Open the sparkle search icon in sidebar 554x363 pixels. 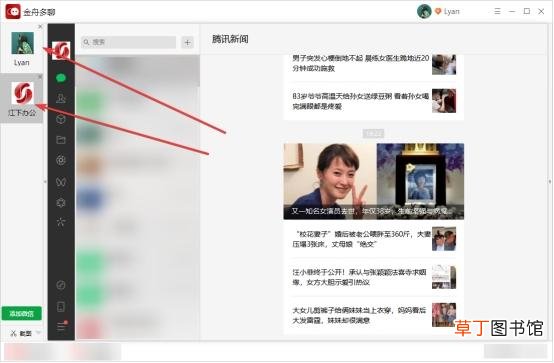click(x=61, y=222)
